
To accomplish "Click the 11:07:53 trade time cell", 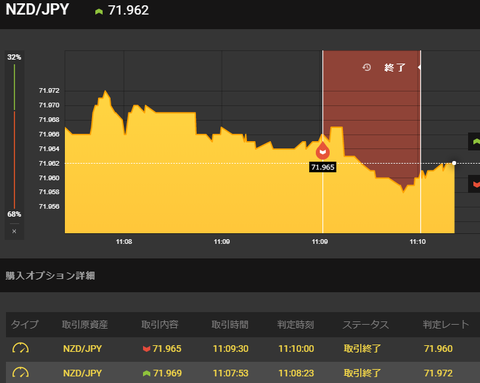I will tap(231, 373).
